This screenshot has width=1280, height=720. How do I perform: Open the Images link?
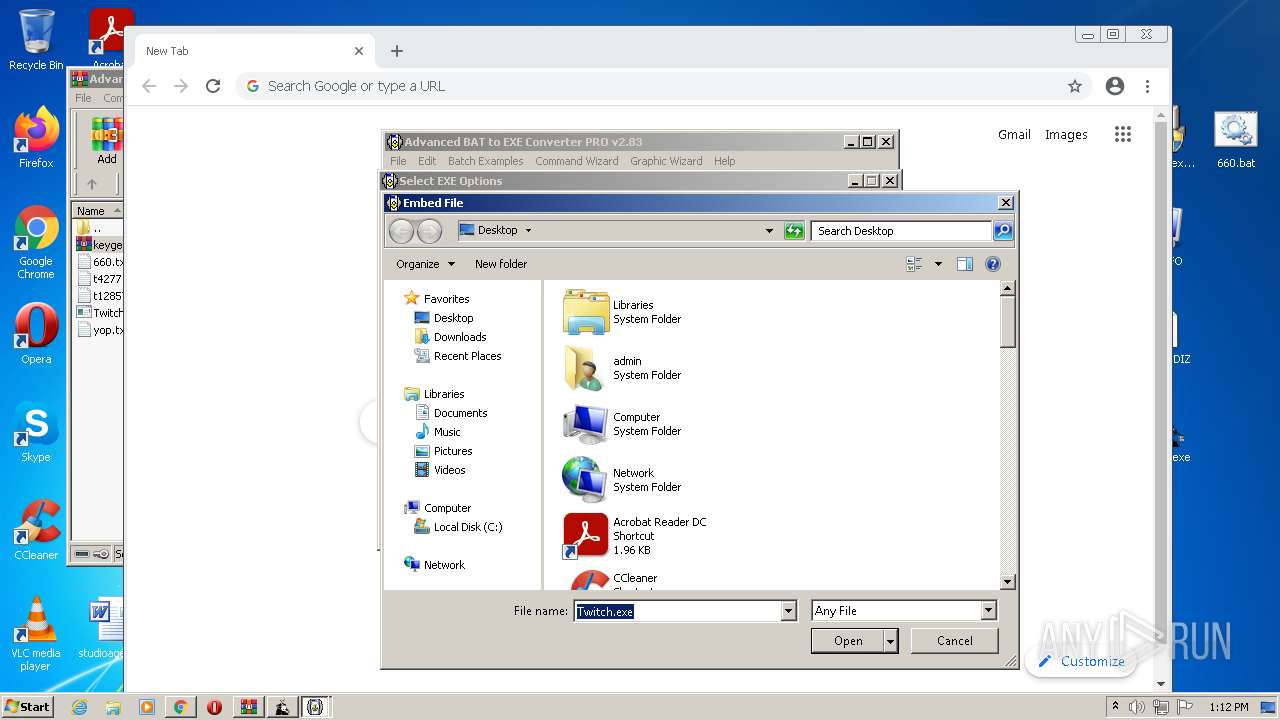click(x=1066, y=134)
